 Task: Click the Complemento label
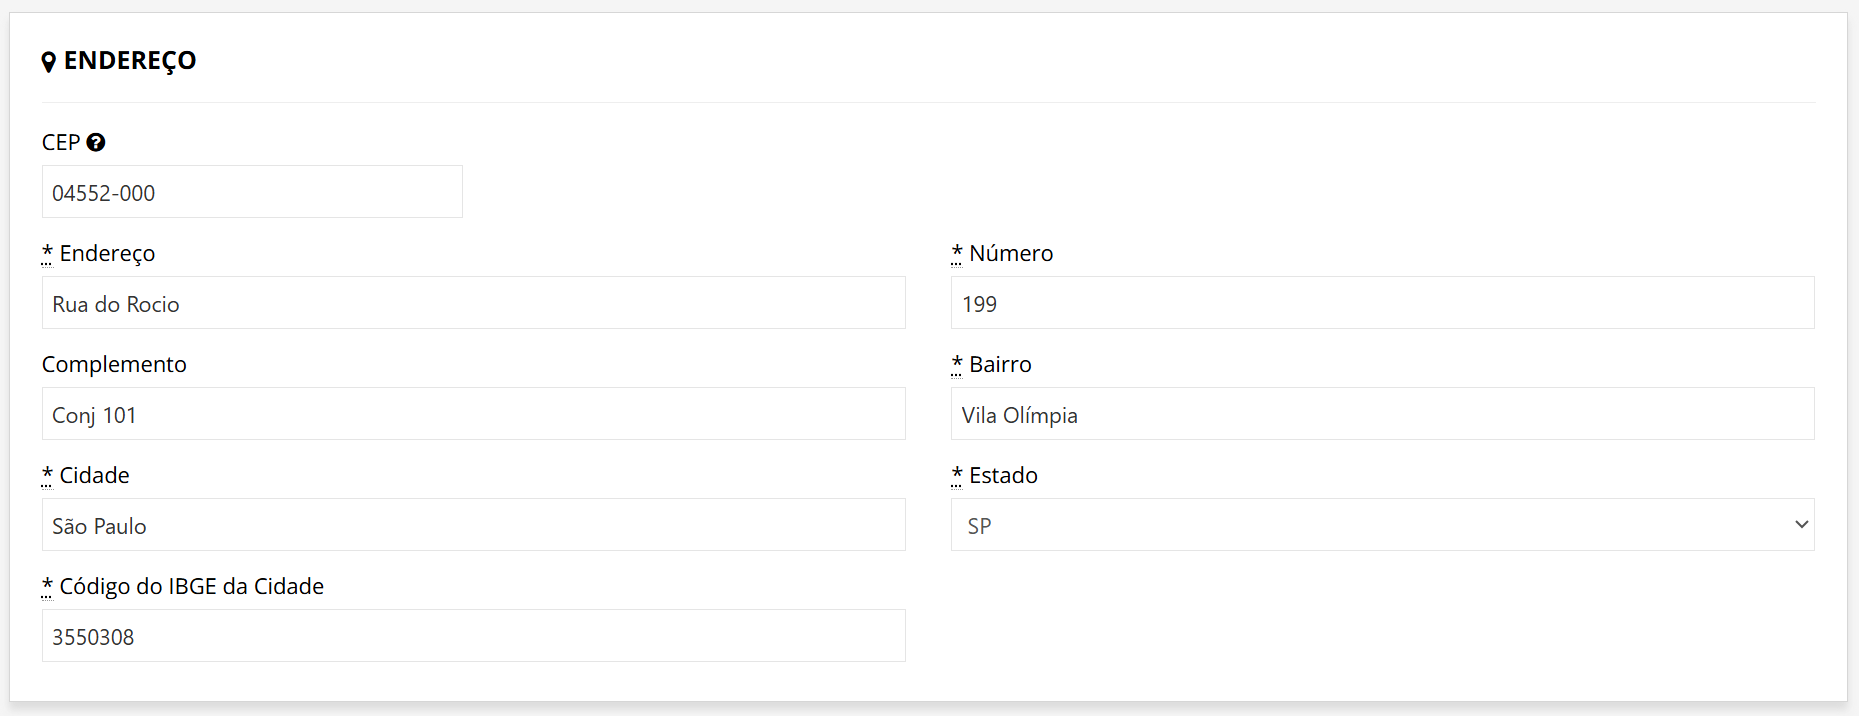pos(114,364)
